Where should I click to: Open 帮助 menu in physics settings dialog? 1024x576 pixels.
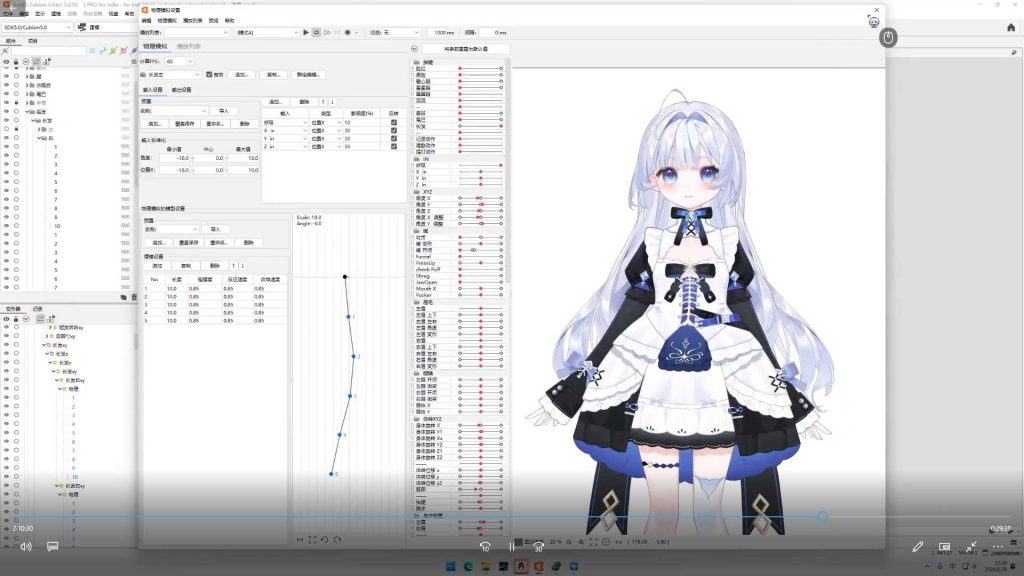[229, 20]
